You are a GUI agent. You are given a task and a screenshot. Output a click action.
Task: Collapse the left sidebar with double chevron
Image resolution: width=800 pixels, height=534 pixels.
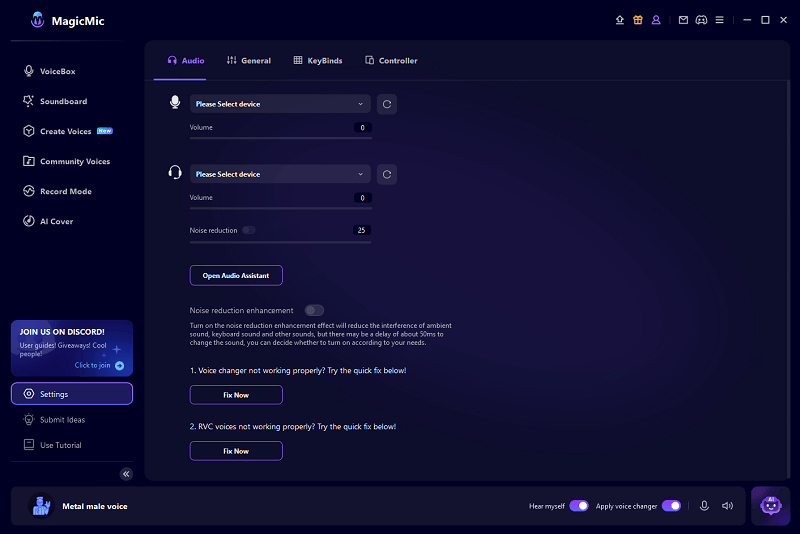(x=126, y=474)
